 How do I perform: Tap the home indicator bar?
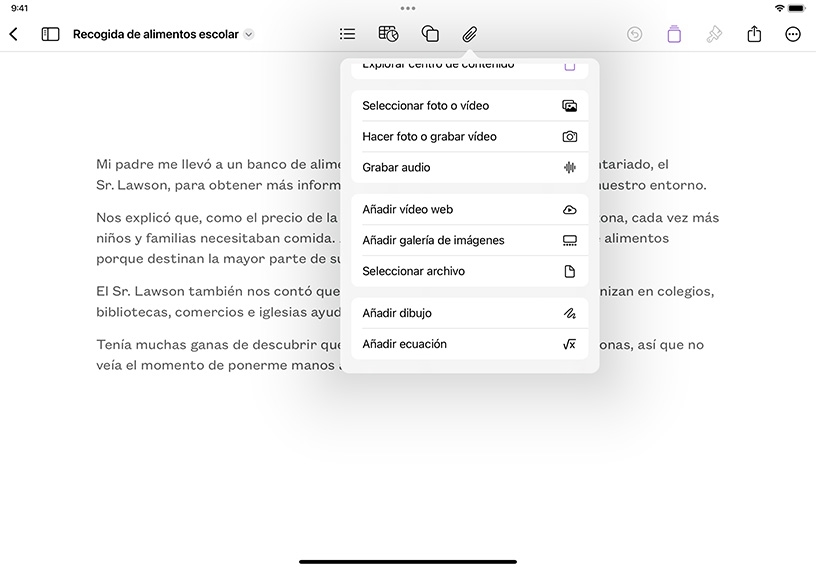coord(408,562)
